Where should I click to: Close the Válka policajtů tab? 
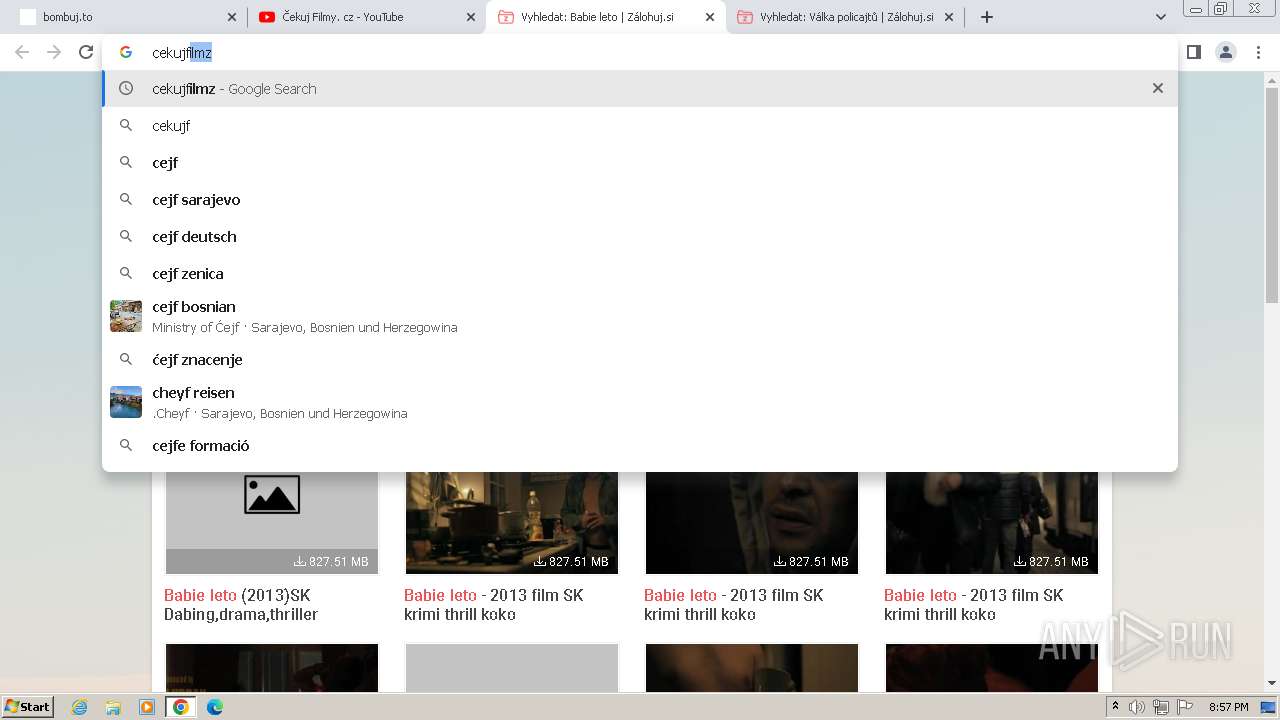coord(950,17)
